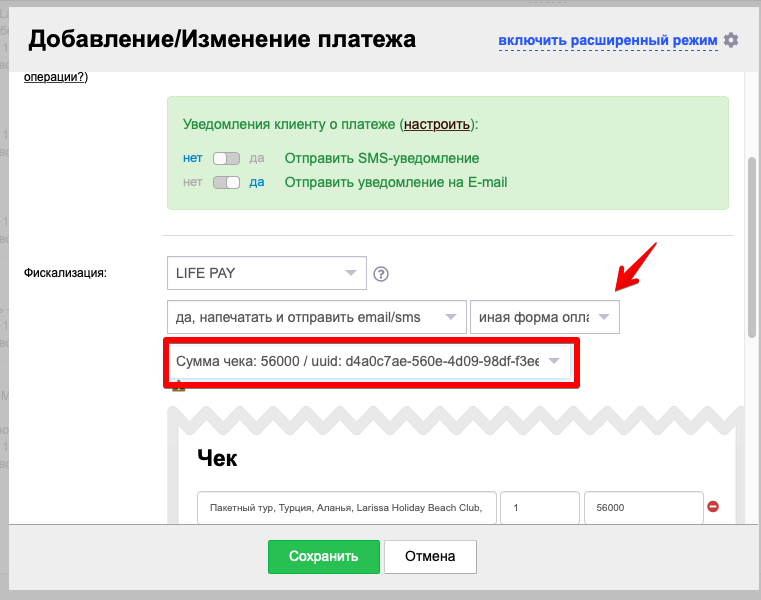Click the 'операции?)' link
This screenshot has width=761, height=600.
pyautogui.click(x=56, y=77)
